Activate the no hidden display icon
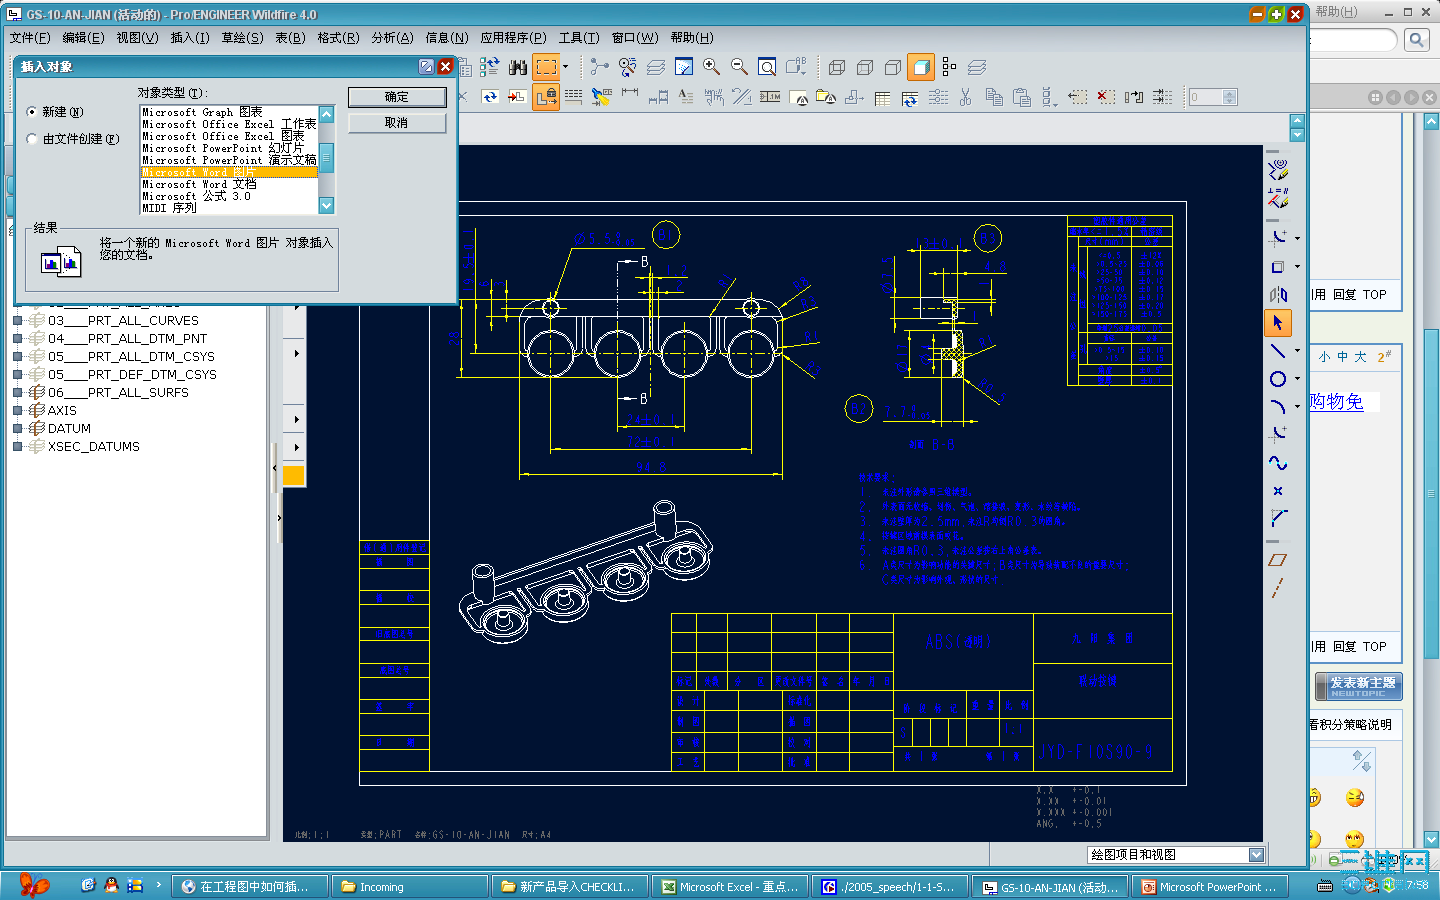Viewport: 1440px width, 900px height. tap(893, 67)
